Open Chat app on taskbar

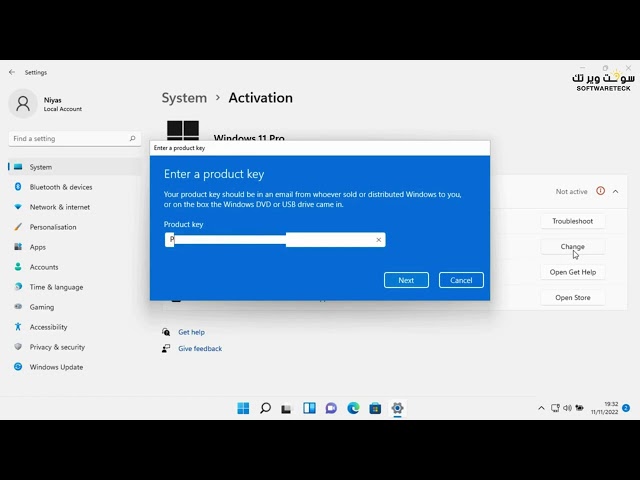point(331,408)
